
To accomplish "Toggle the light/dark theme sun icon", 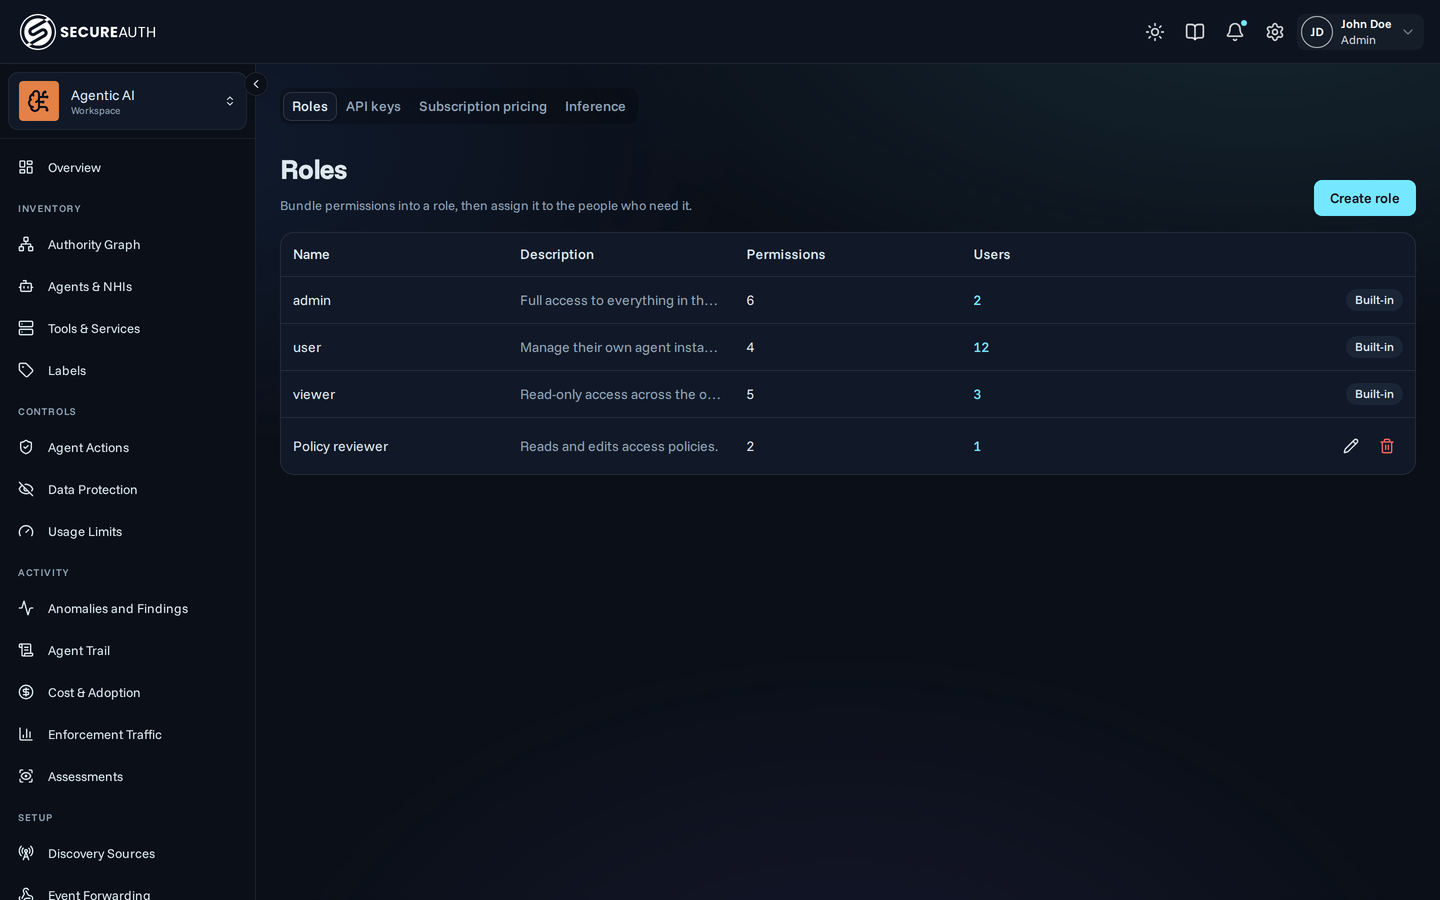I will pos(1155,32).
